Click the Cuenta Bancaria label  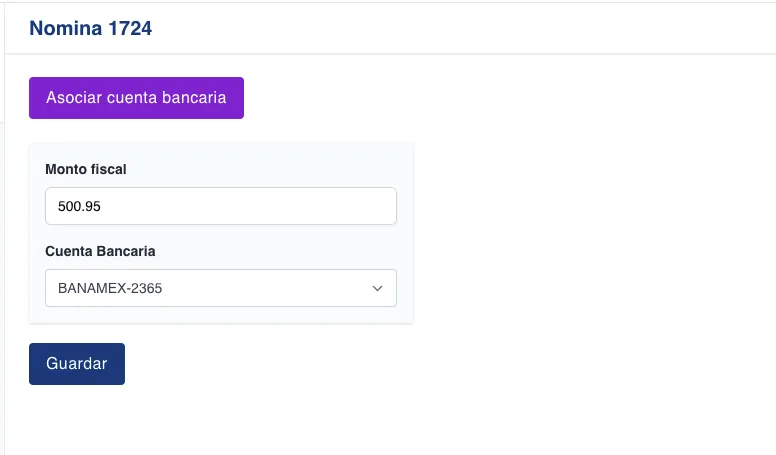[x=100, y=251]
